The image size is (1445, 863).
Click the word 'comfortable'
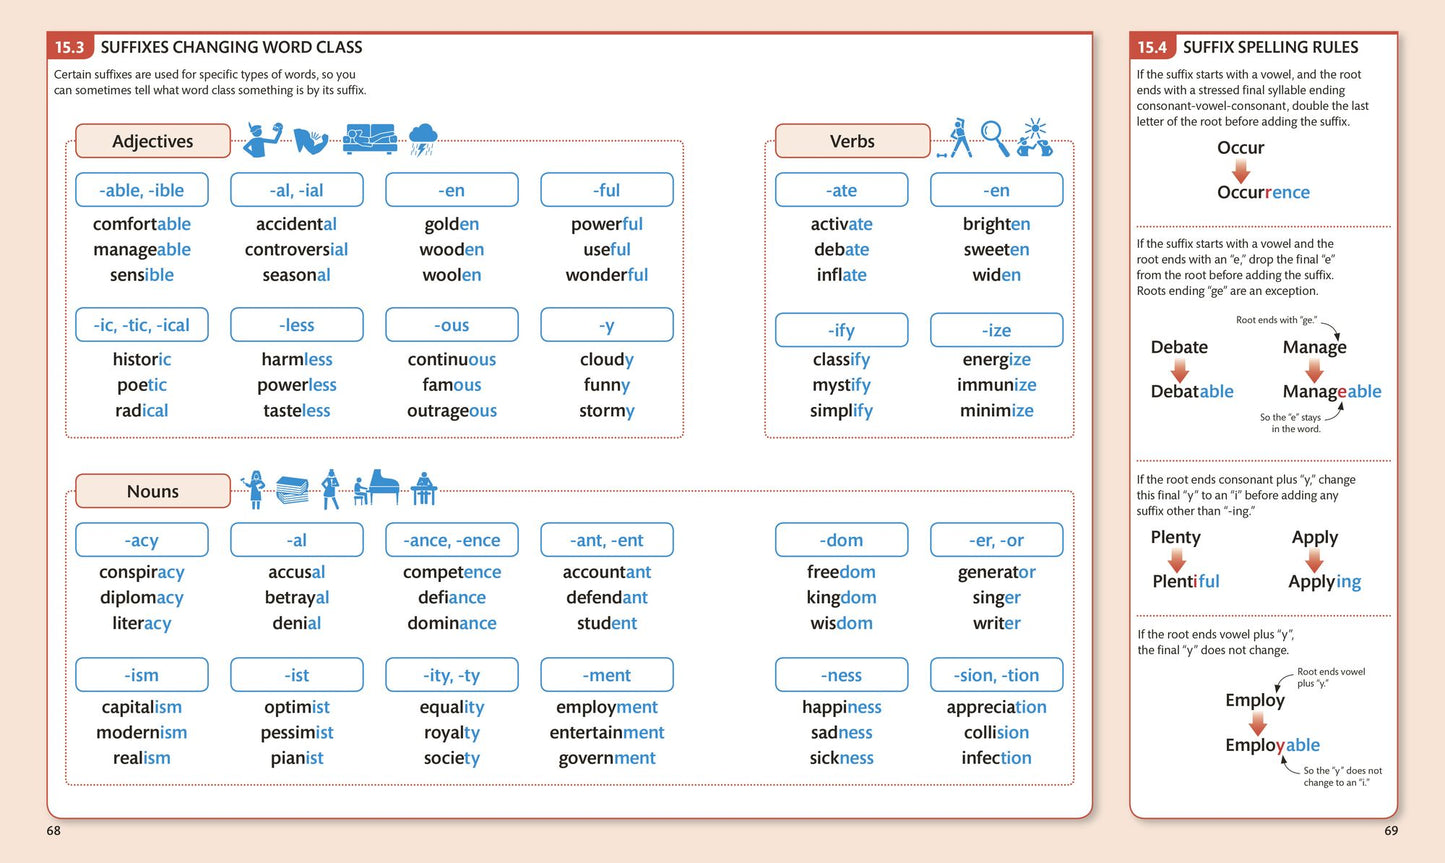[x=142, y=224]
